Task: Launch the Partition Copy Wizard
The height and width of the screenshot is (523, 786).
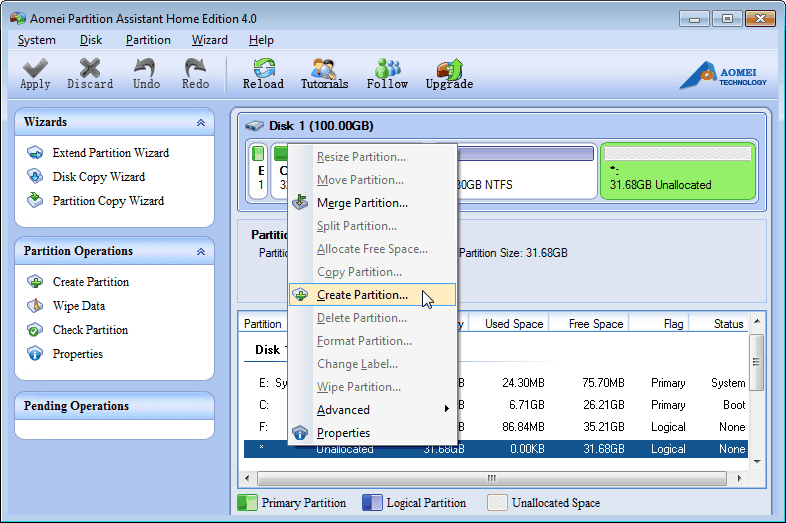Action: (x=108, y=201)
